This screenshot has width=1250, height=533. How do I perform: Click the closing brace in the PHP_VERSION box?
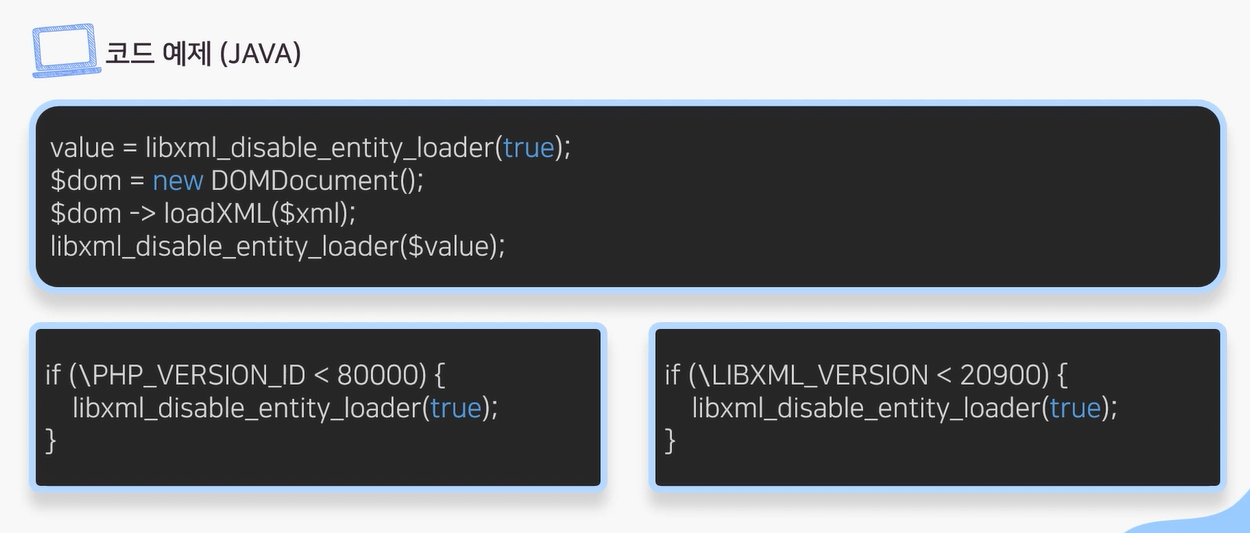51,440
